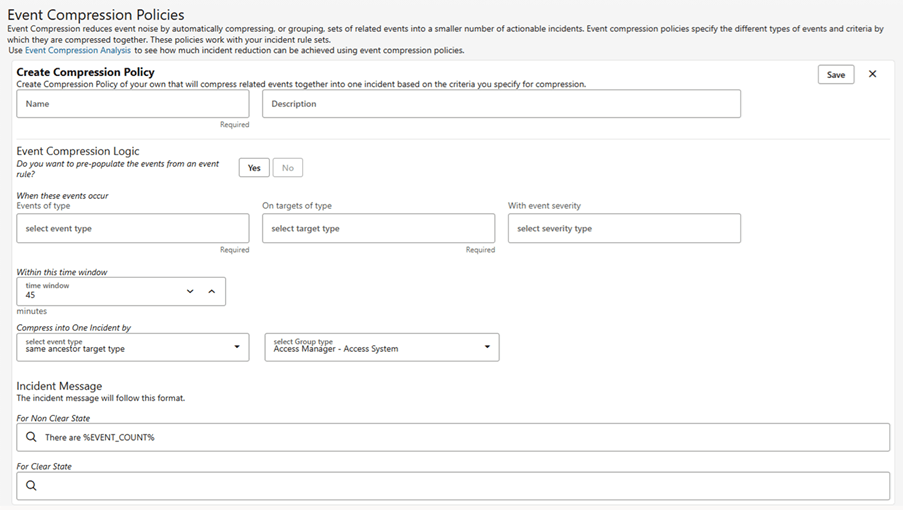This screenshot has width=903, height=510.
Task: Click the minutes label under time window
Action: tap(32, 311)
